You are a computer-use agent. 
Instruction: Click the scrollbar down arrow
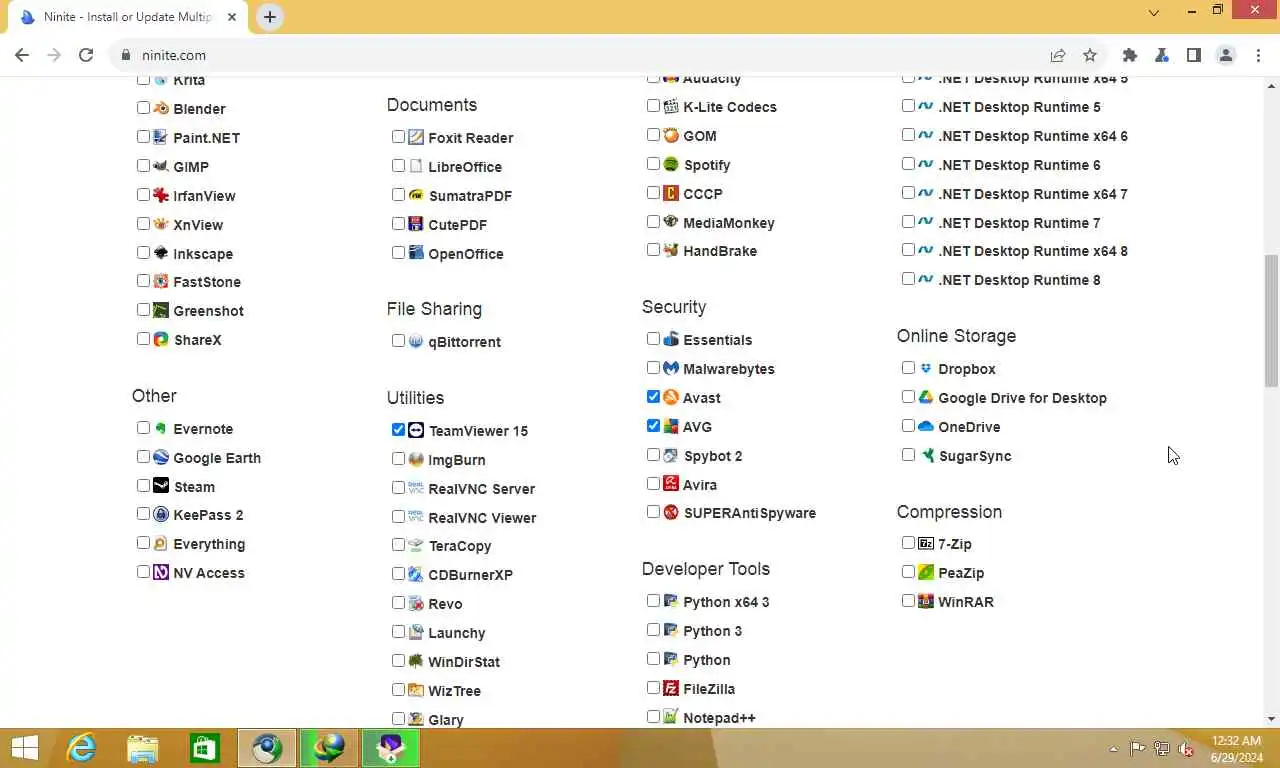[1271, 719]
